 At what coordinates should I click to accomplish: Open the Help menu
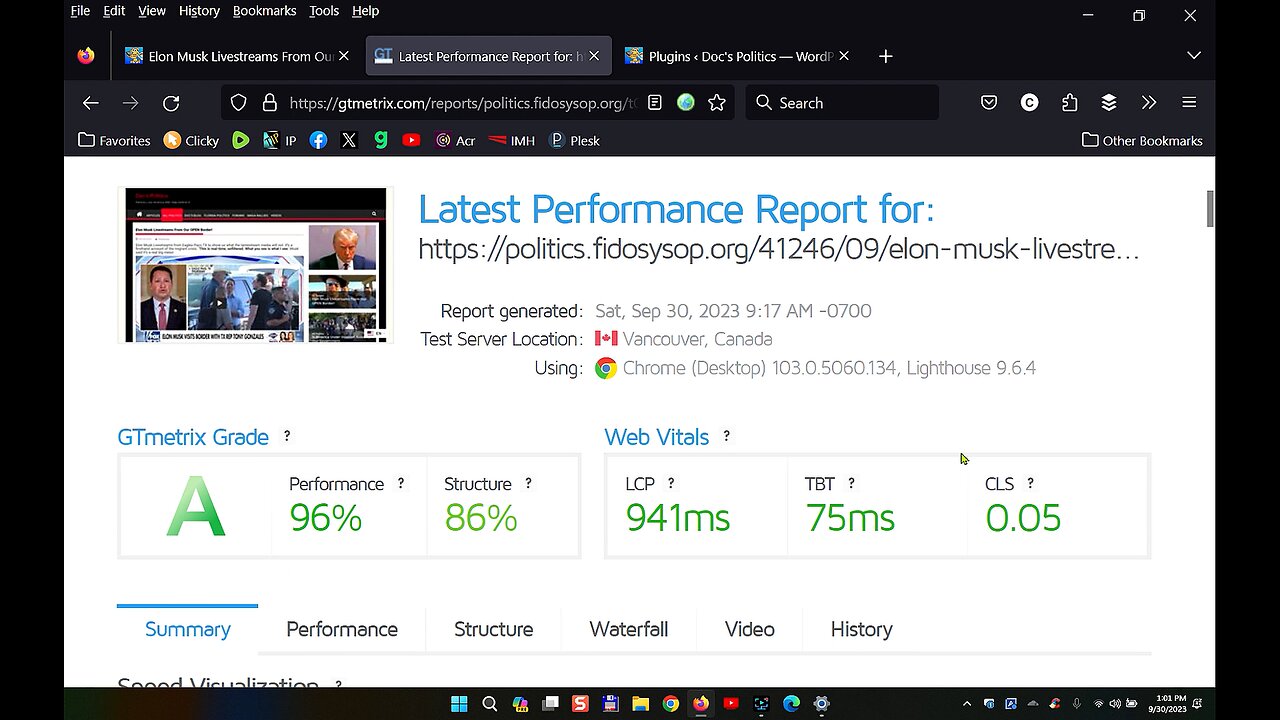tap(365, 11)
